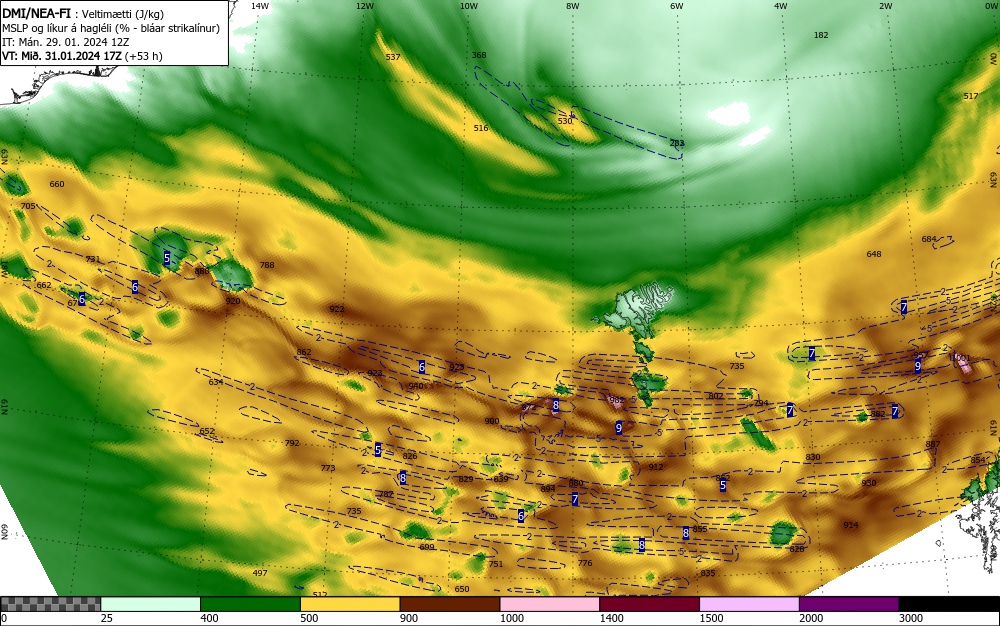Click the 10W longitude label
The image size is (1000, 626).
coord(469,6)
